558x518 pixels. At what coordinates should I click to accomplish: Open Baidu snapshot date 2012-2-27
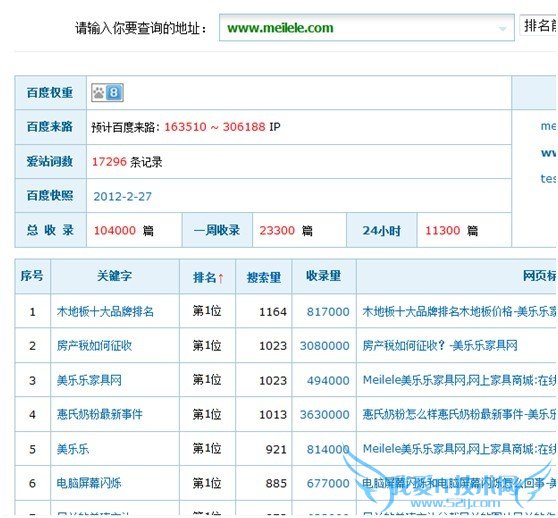[122, 196]
